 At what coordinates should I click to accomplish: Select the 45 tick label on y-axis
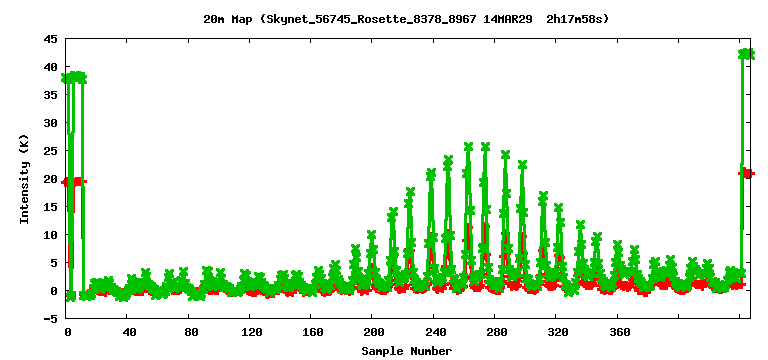(x=51, y=39)
